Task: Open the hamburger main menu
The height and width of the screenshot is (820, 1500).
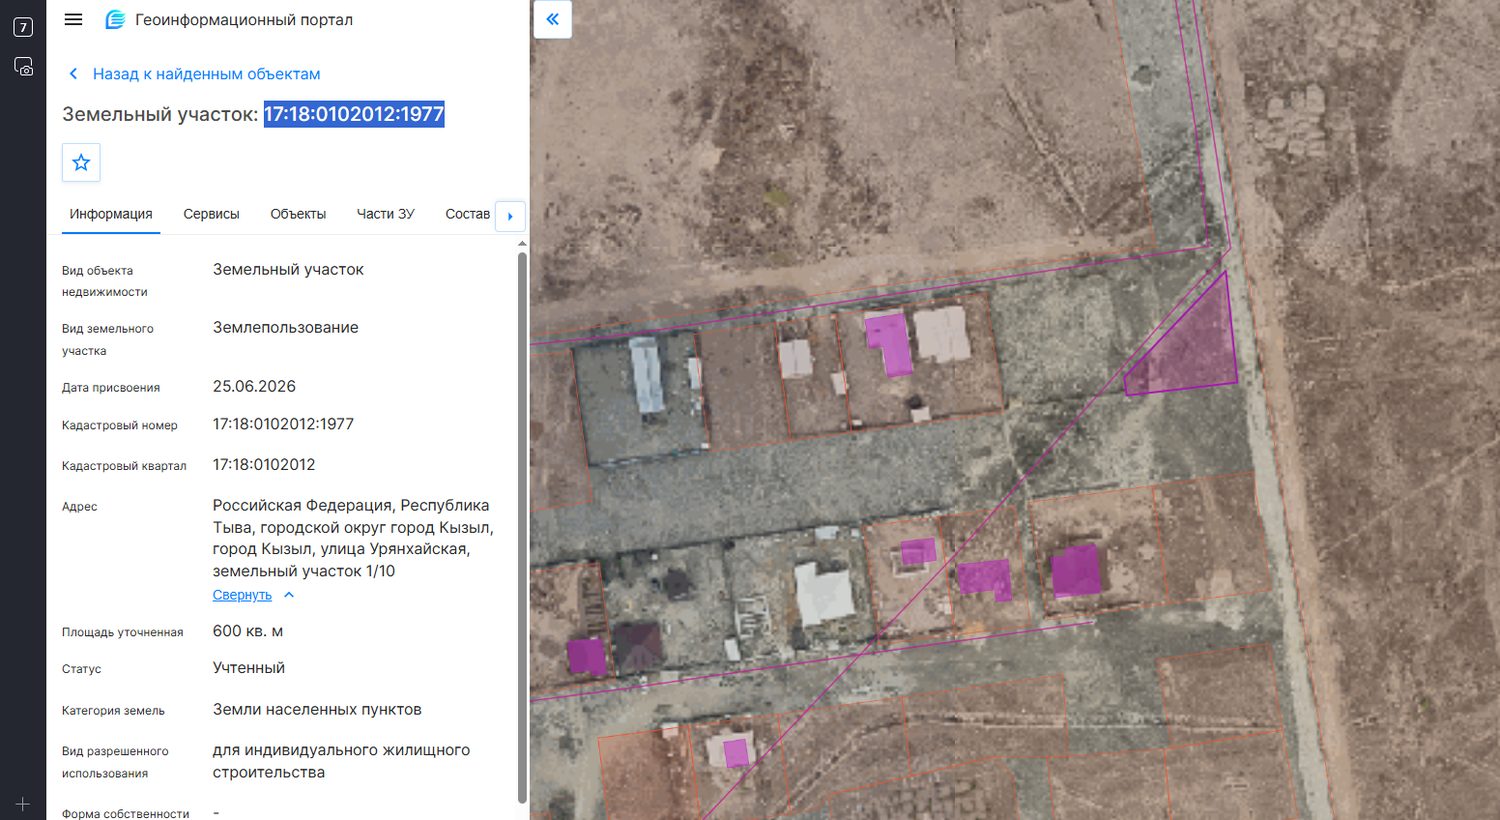Action: (73, 19)
